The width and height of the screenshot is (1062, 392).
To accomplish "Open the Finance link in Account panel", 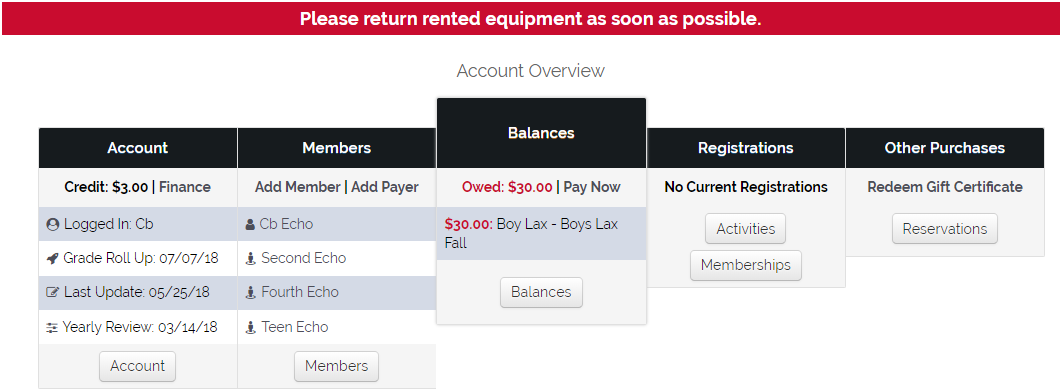I will pos(185,187).
